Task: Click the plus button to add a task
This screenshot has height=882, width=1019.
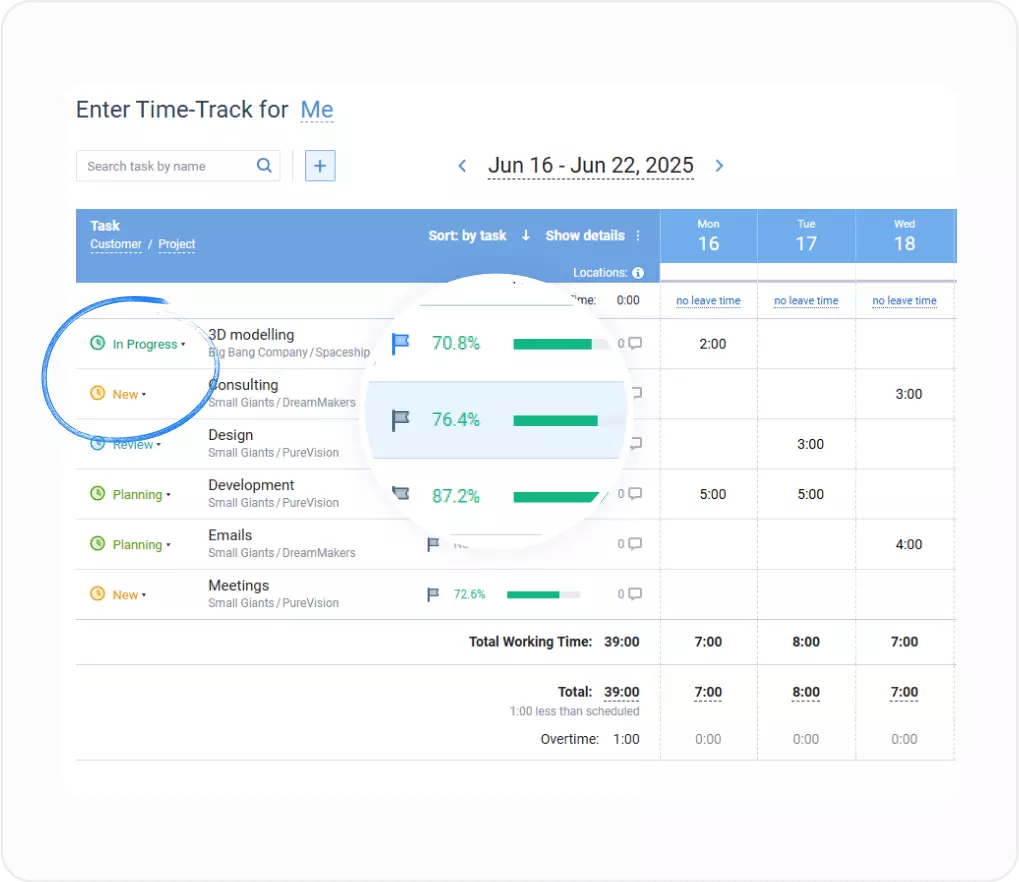Action: (319, 165)
